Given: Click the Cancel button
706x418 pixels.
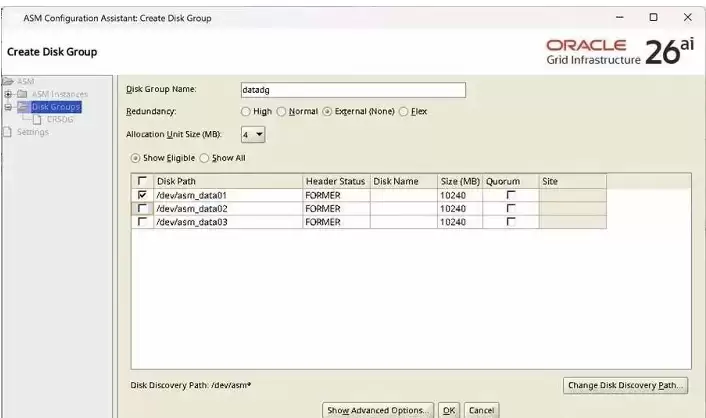Looking at the screenshot, I should (481, 410).
